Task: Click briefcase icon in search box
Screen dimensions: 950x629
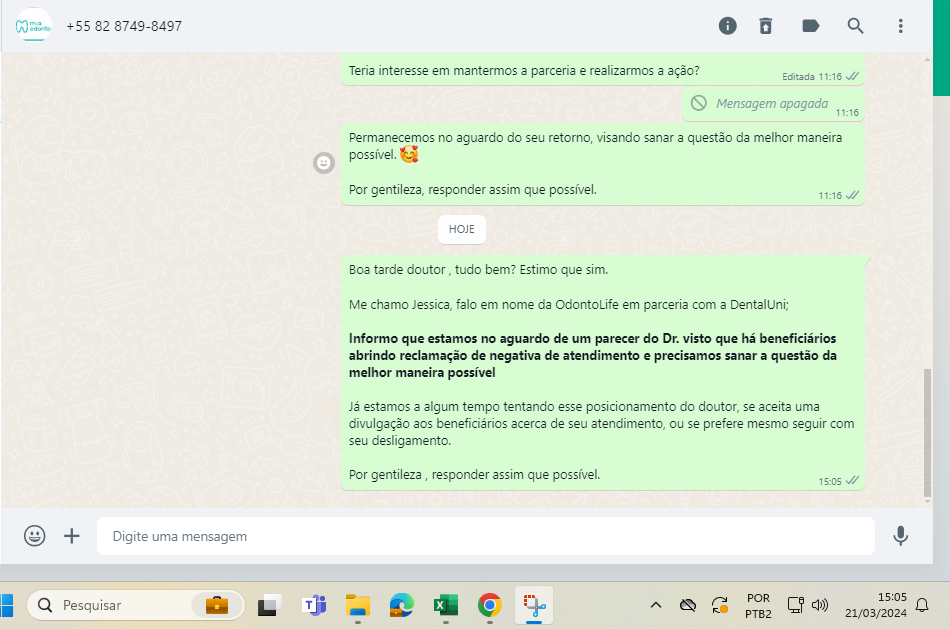Action: point(216,605)
